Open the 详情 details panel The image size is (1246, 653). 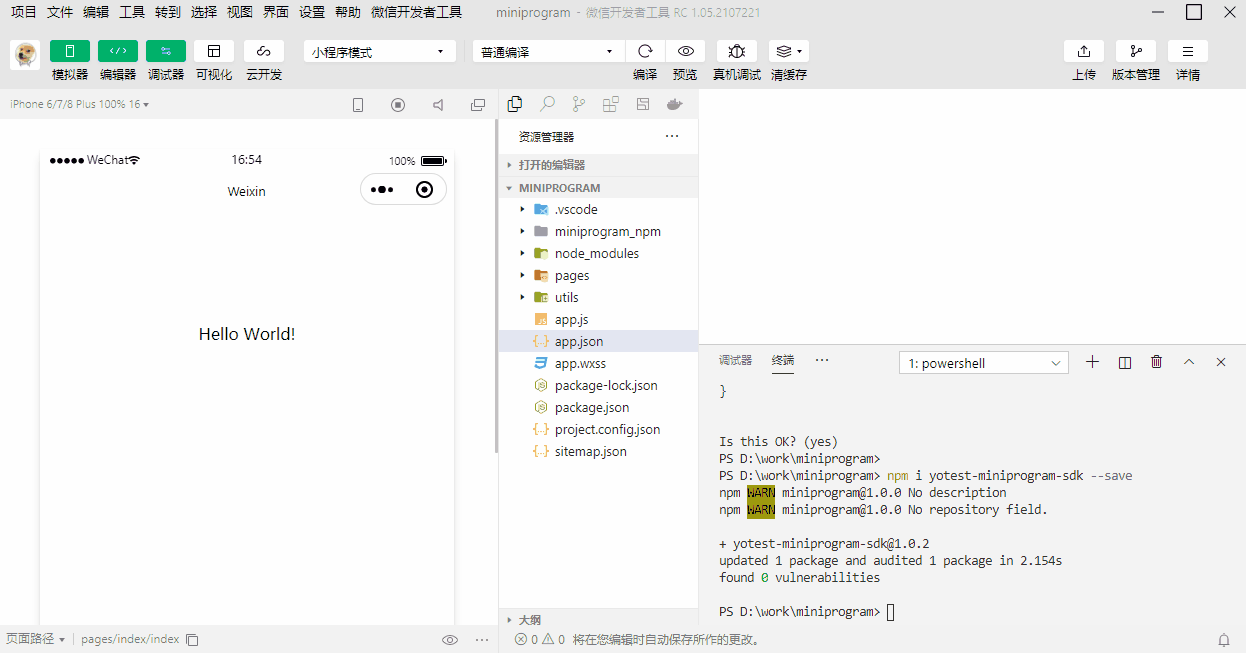click(x=1188, y=51)
